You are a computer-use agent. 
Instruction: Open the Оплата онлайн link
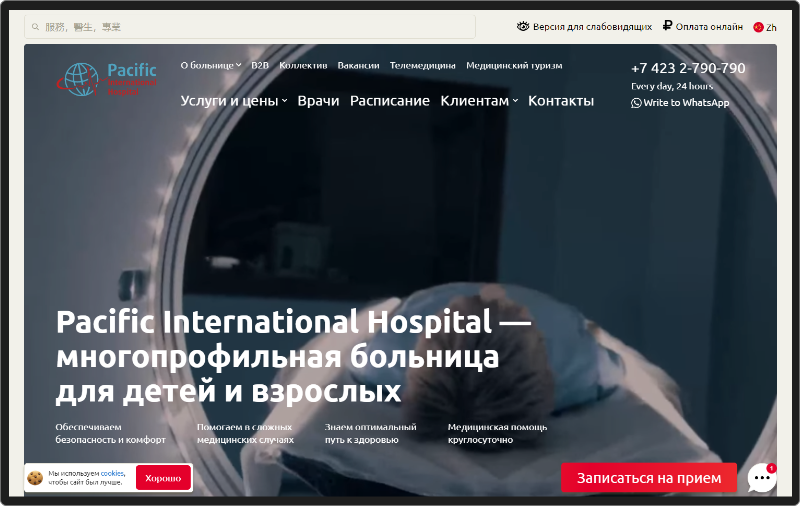click(709, 27)
